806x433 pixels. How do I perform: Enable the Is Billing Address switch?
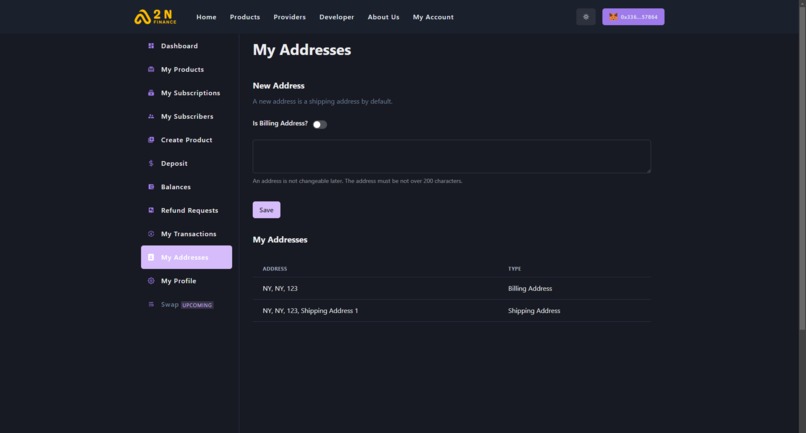coord(320,124)
